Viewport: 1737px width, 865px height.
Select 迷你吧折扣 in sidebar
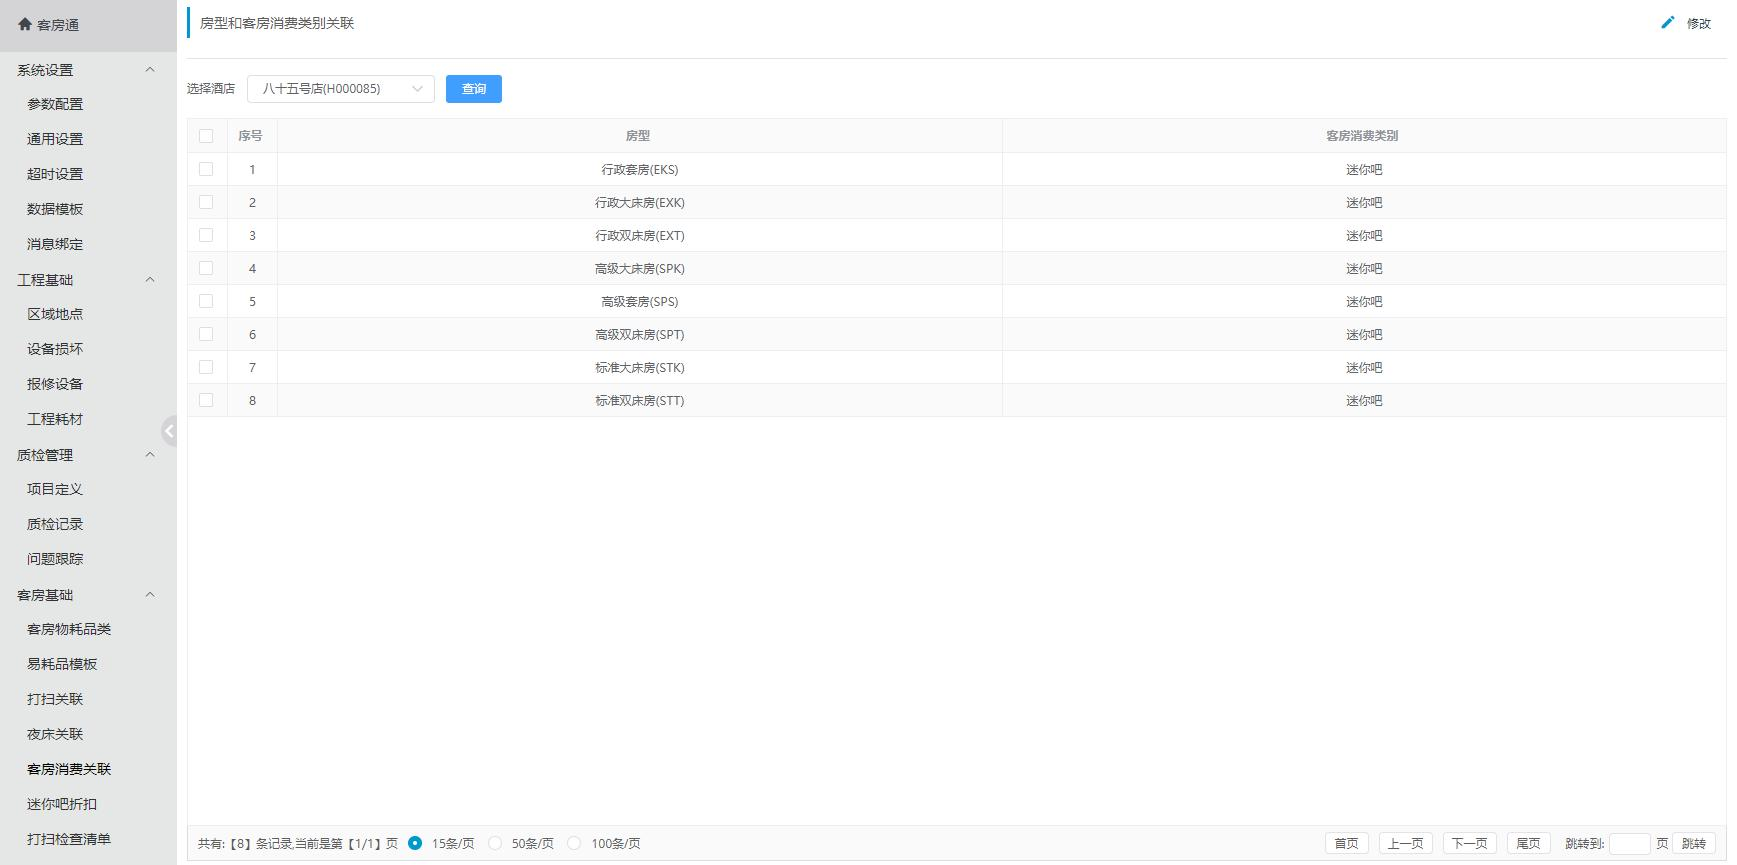click(x=62, y=804)
